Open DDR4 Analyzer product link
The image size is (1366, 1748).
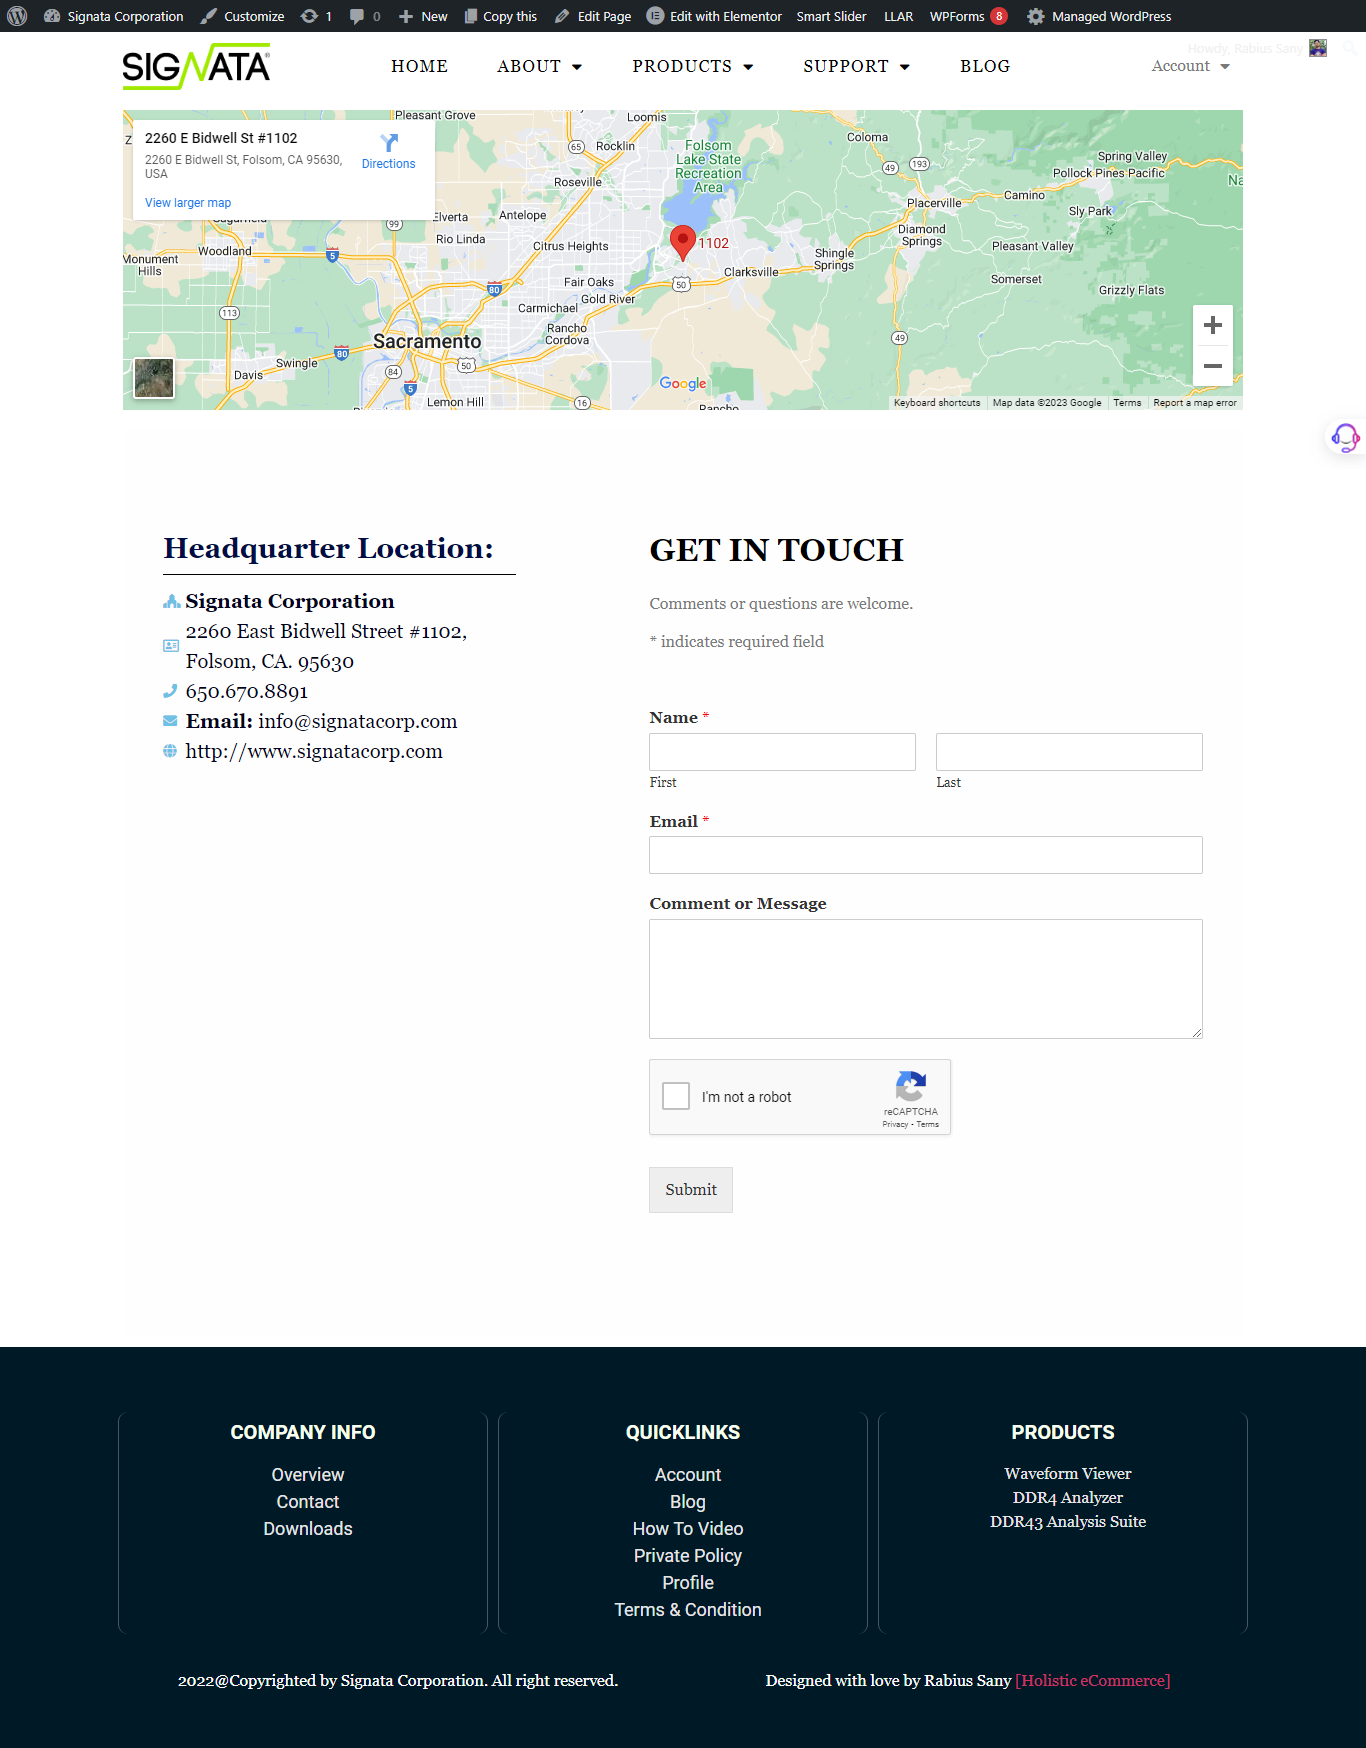point(1068,1497)
